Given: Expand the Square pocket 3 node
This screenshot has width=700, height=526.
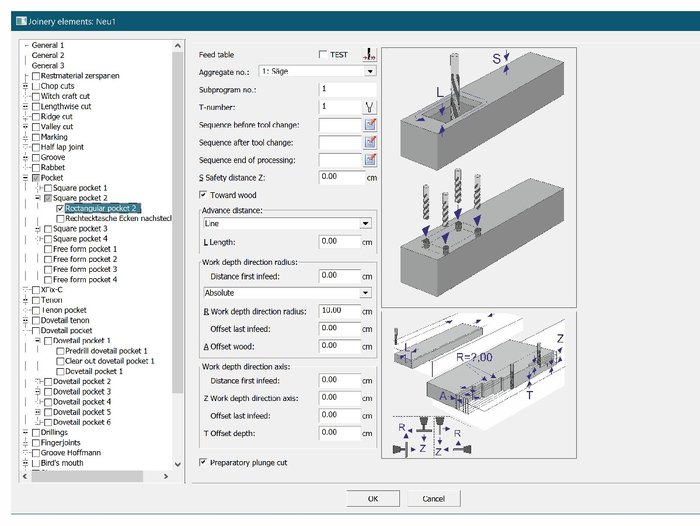Looking at the screenshot, I should [38, 229].
